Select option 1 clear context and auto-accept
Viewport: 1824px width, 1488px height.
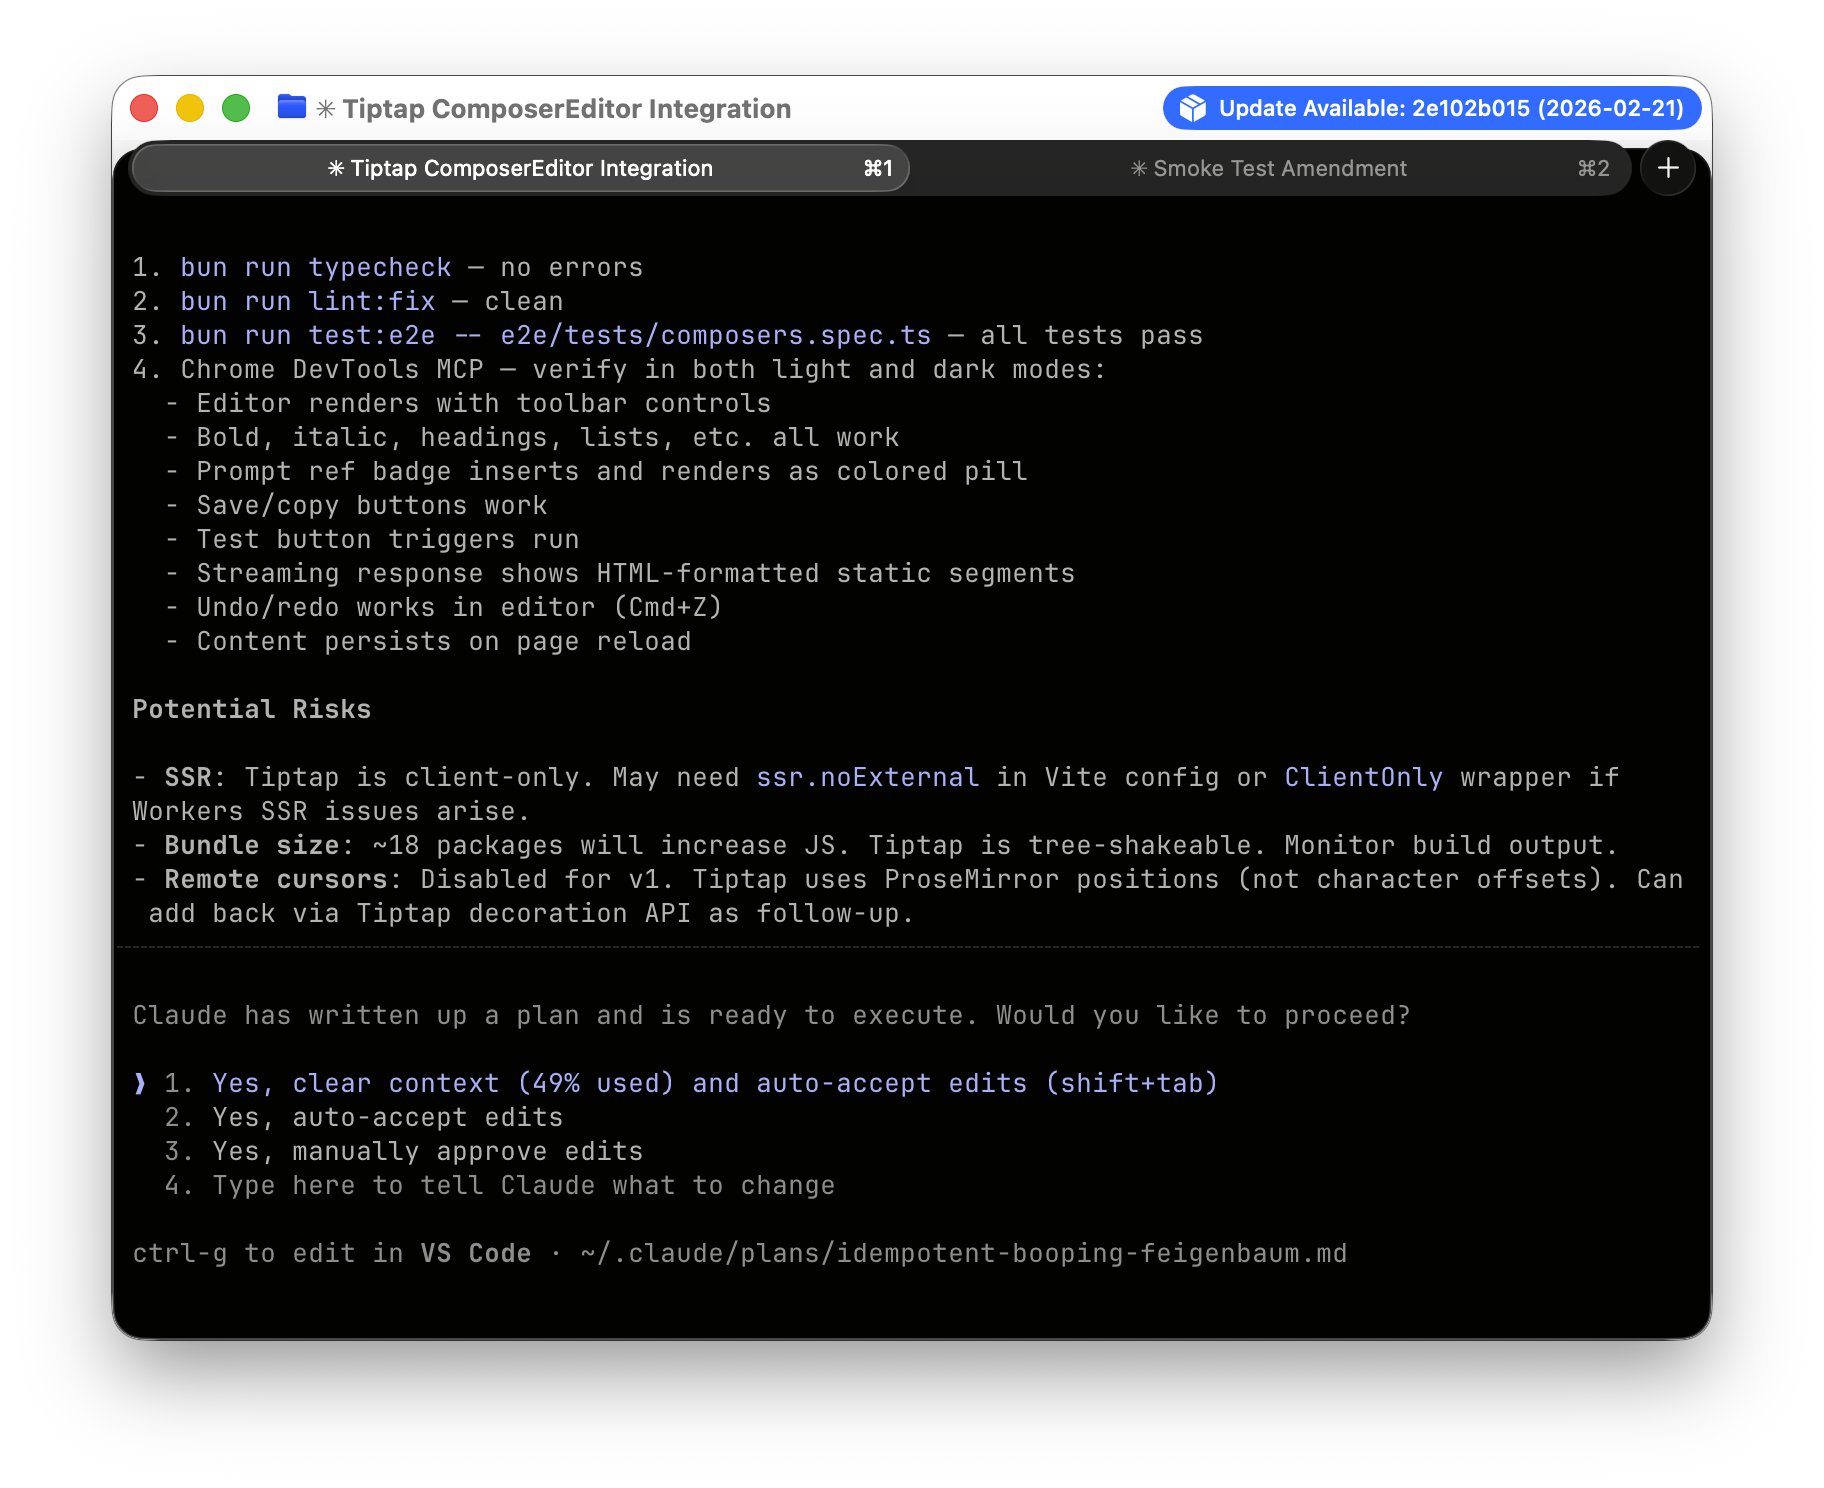[690, 1083]
